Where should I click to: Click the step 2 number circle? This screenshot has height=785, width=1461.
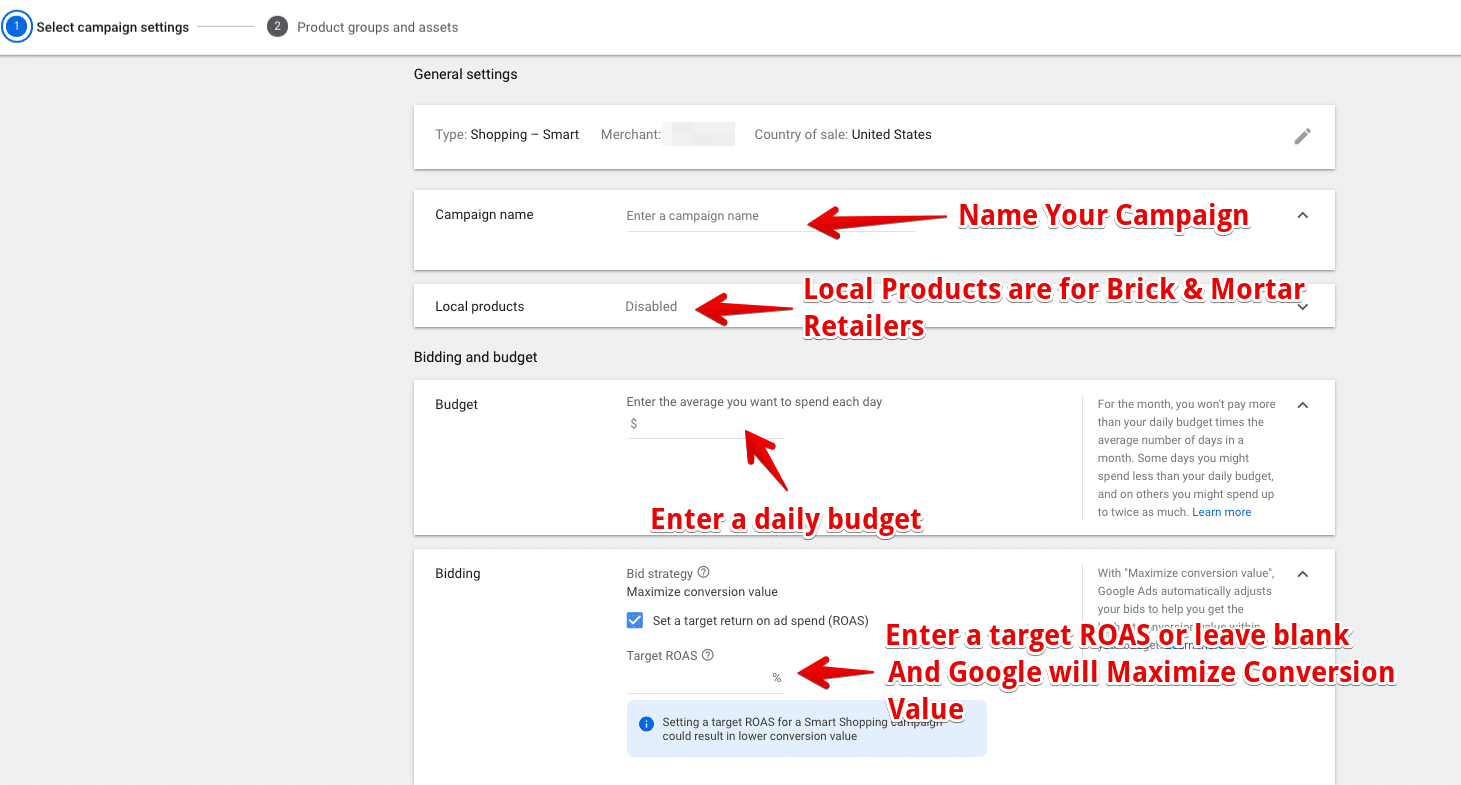[x=277, y=27]
